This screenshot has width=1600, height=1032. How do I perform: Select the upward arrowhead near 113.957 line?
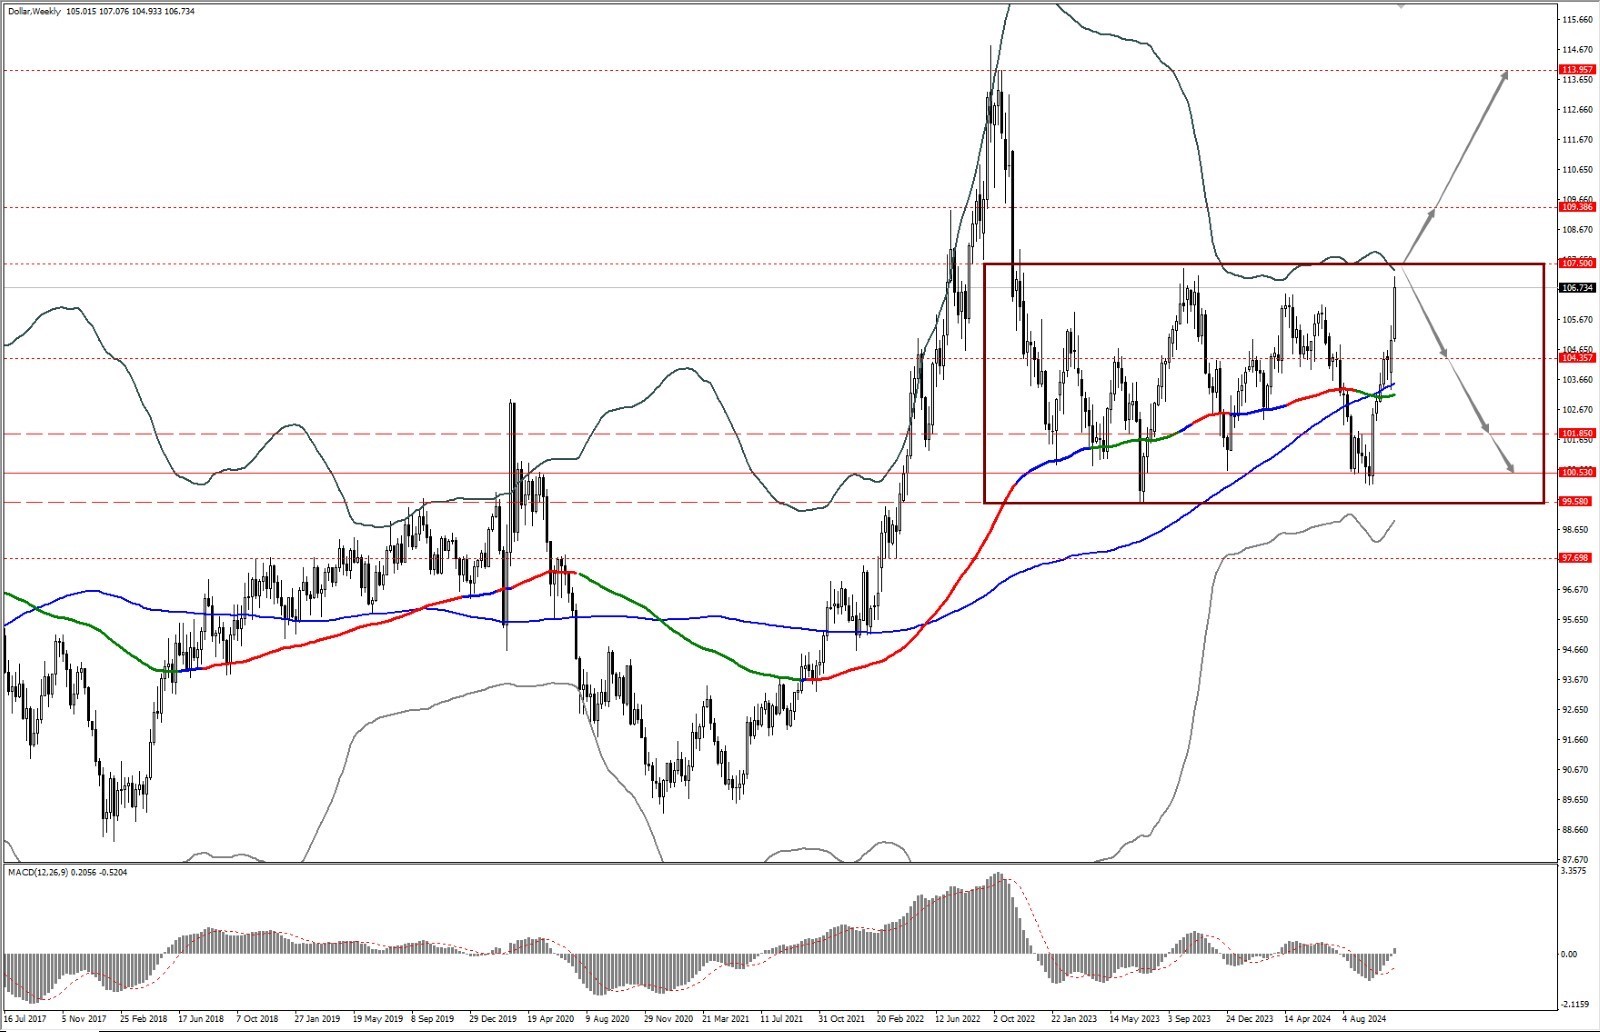(x=1502, y=76)
